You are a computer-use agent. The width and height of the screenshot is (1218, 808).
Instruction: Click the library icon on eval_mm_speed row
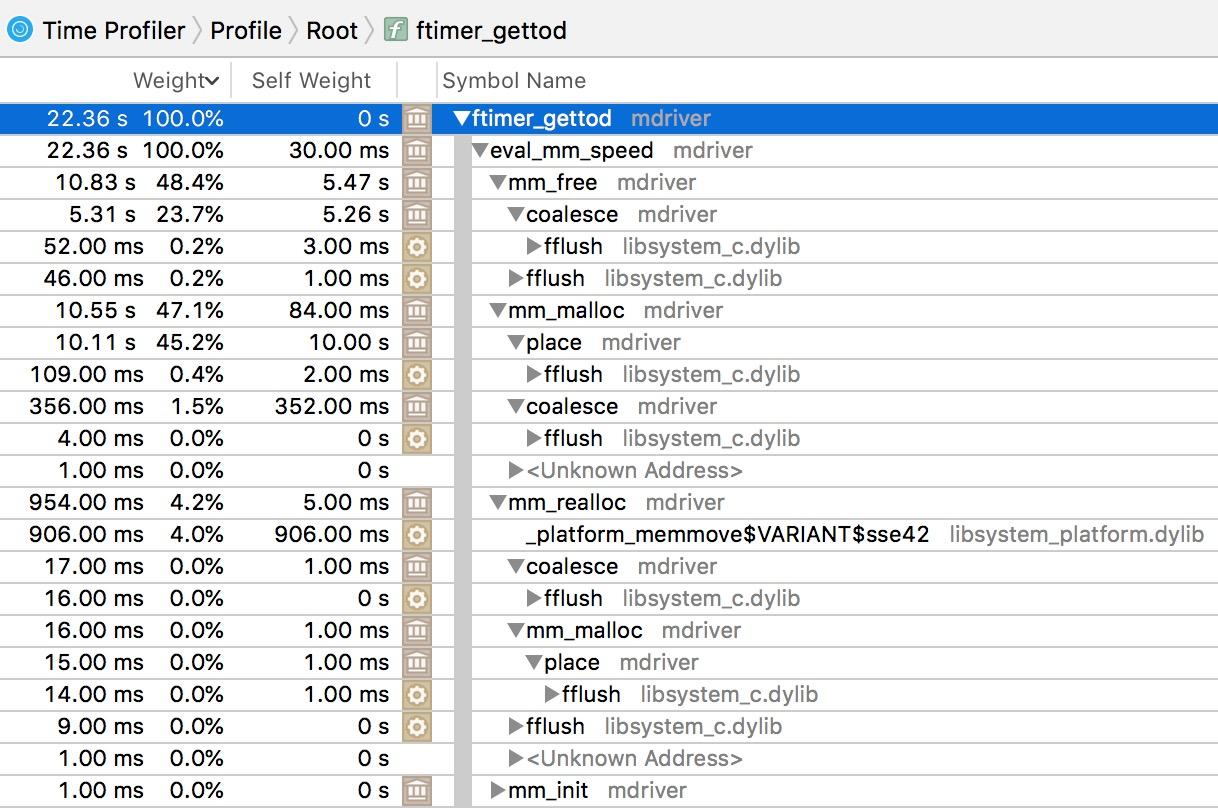(x=417, y=151)
